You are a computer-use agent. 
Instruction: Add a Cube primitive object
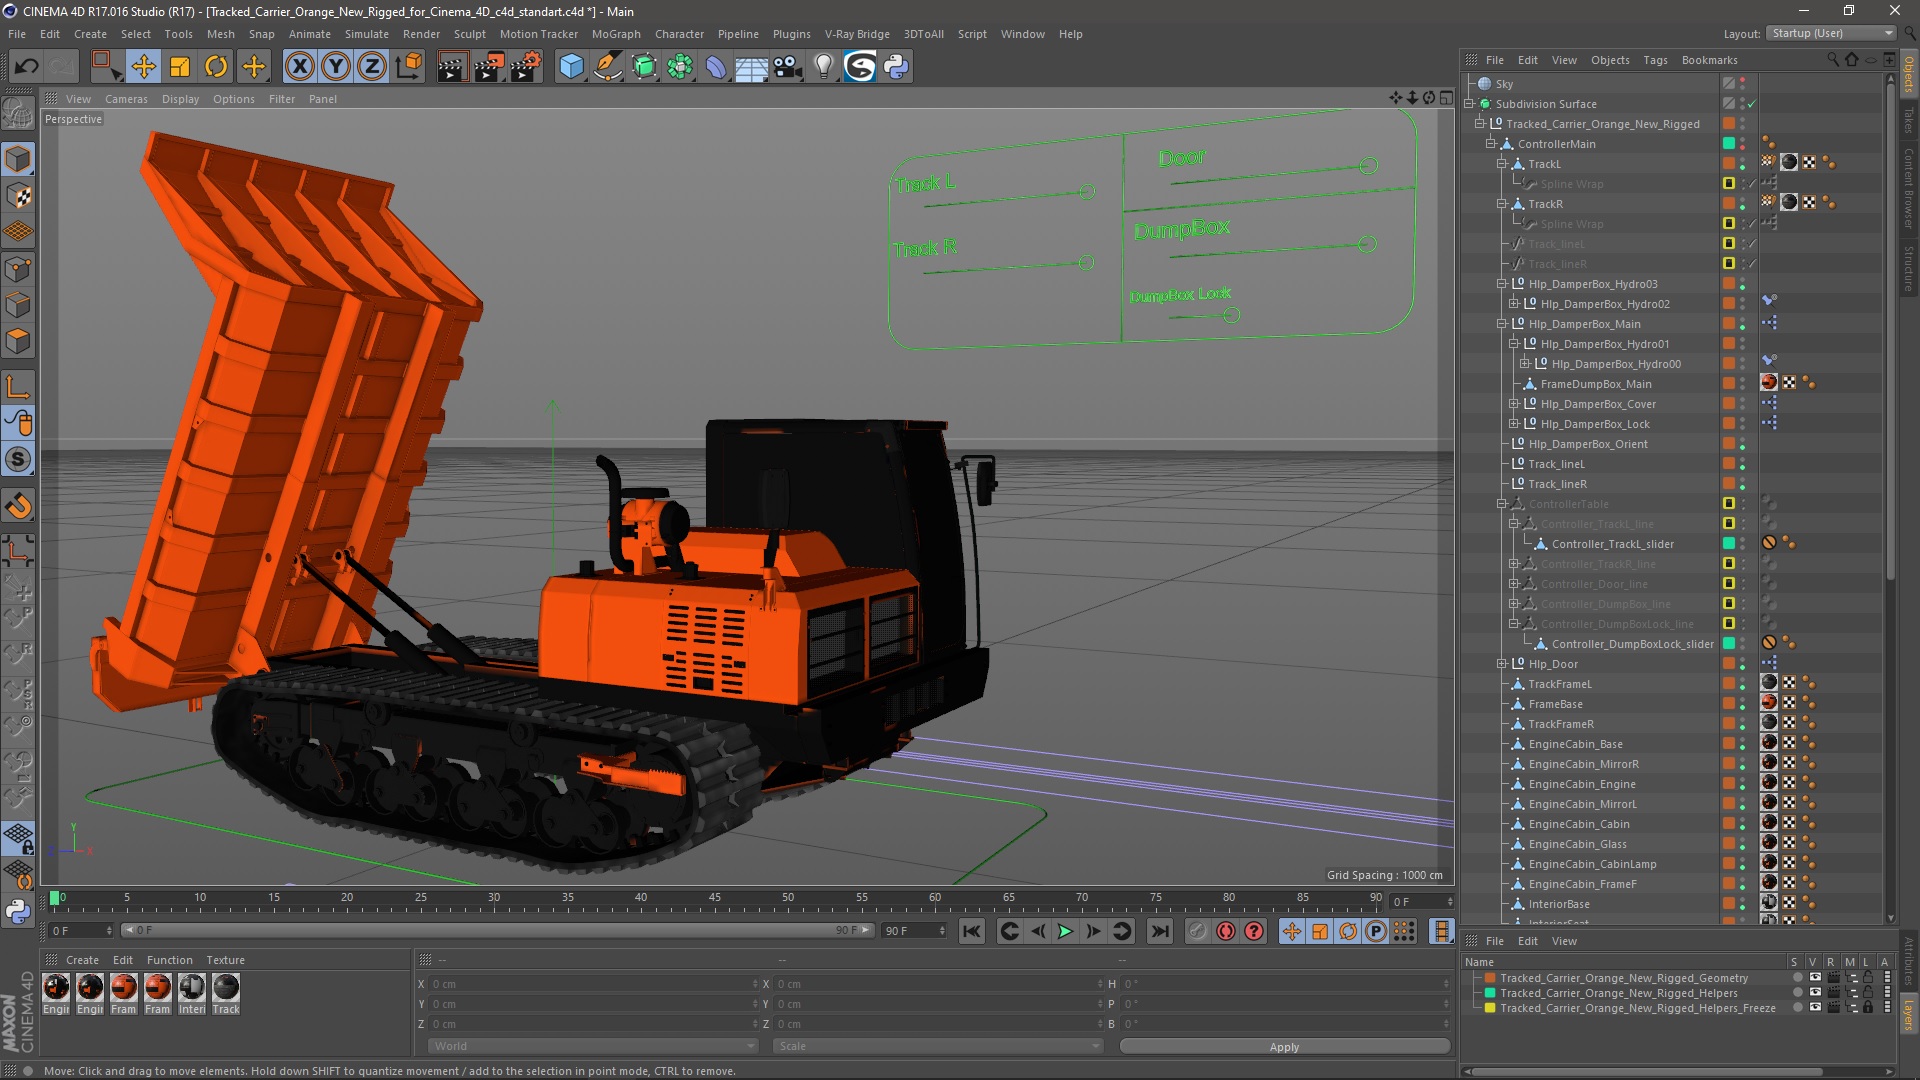(571, 67)
